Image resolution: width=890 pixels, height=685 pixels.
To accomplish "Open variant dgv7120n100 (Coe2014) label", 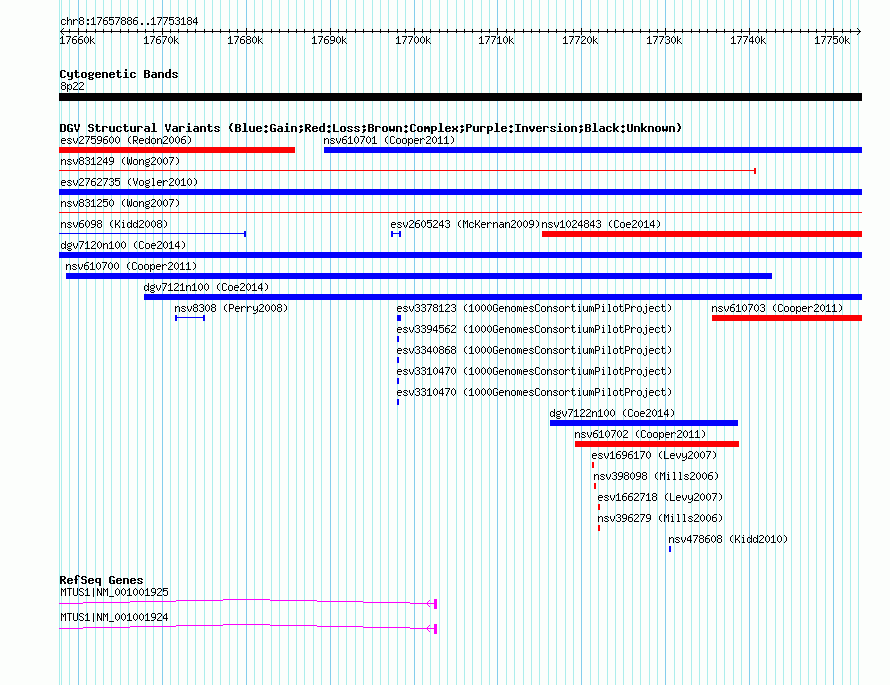I will tap(123, 245).
